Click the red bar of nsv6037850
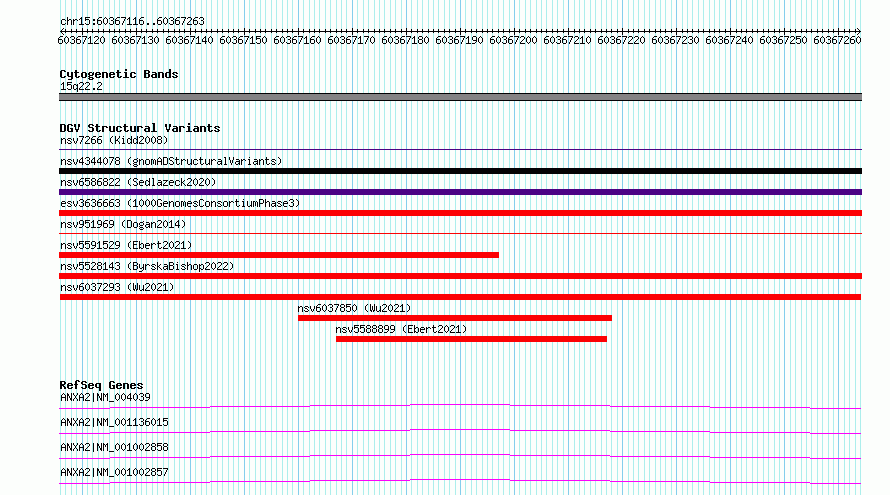The width and height of the screenshot is (890, 495). click(x=455, y=318)
